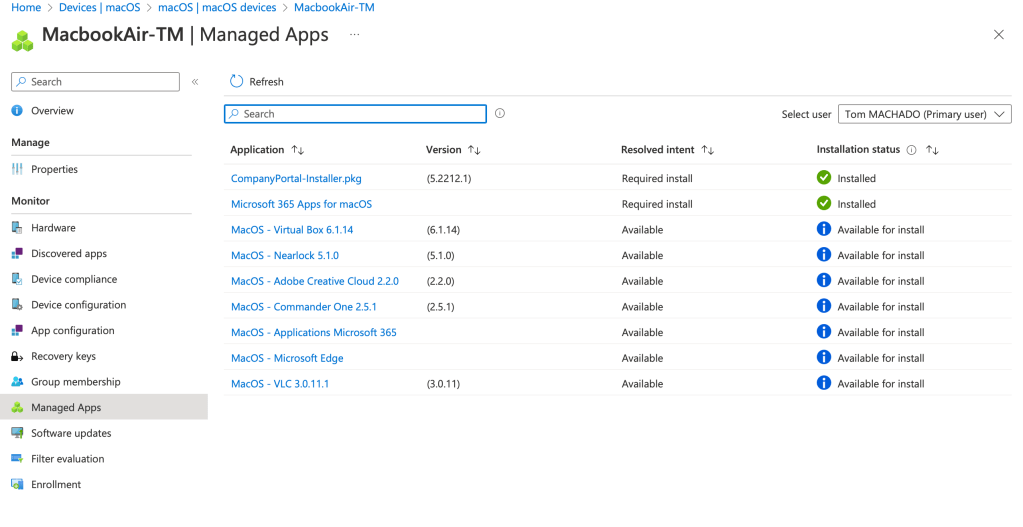Click the Installation status info icon
Image resolution: width=1023 pixels, height=527 pixels.
[911, 150]
